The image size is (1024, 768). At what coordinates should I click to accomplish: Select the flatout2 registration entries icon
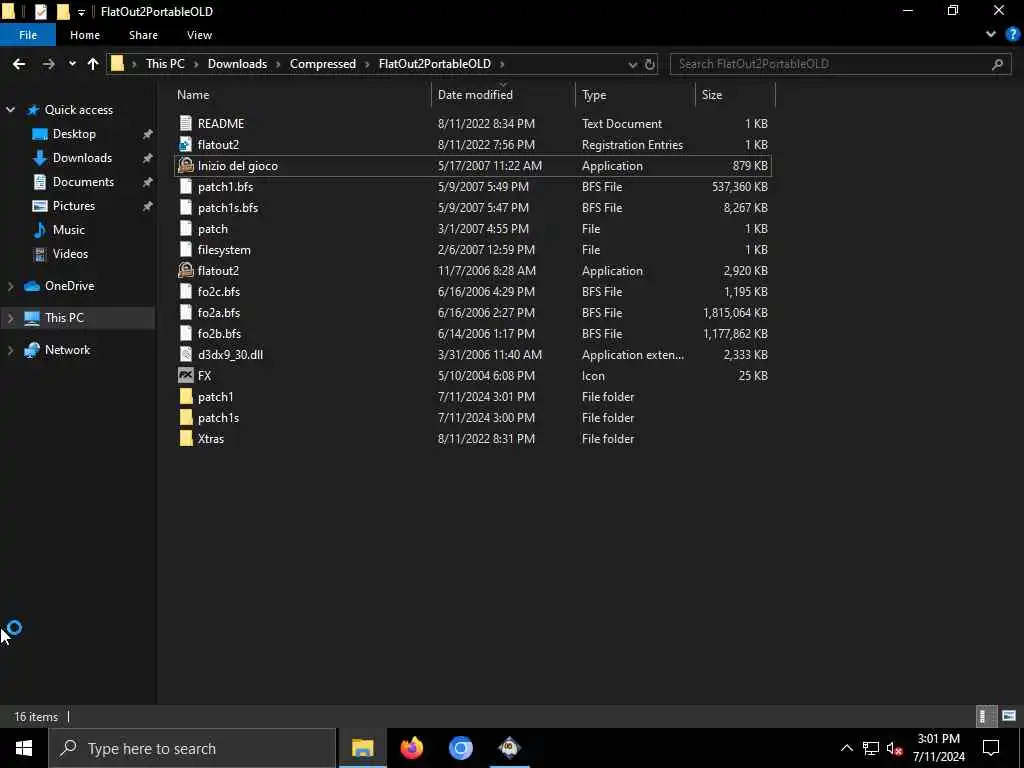tap(185, 144)
